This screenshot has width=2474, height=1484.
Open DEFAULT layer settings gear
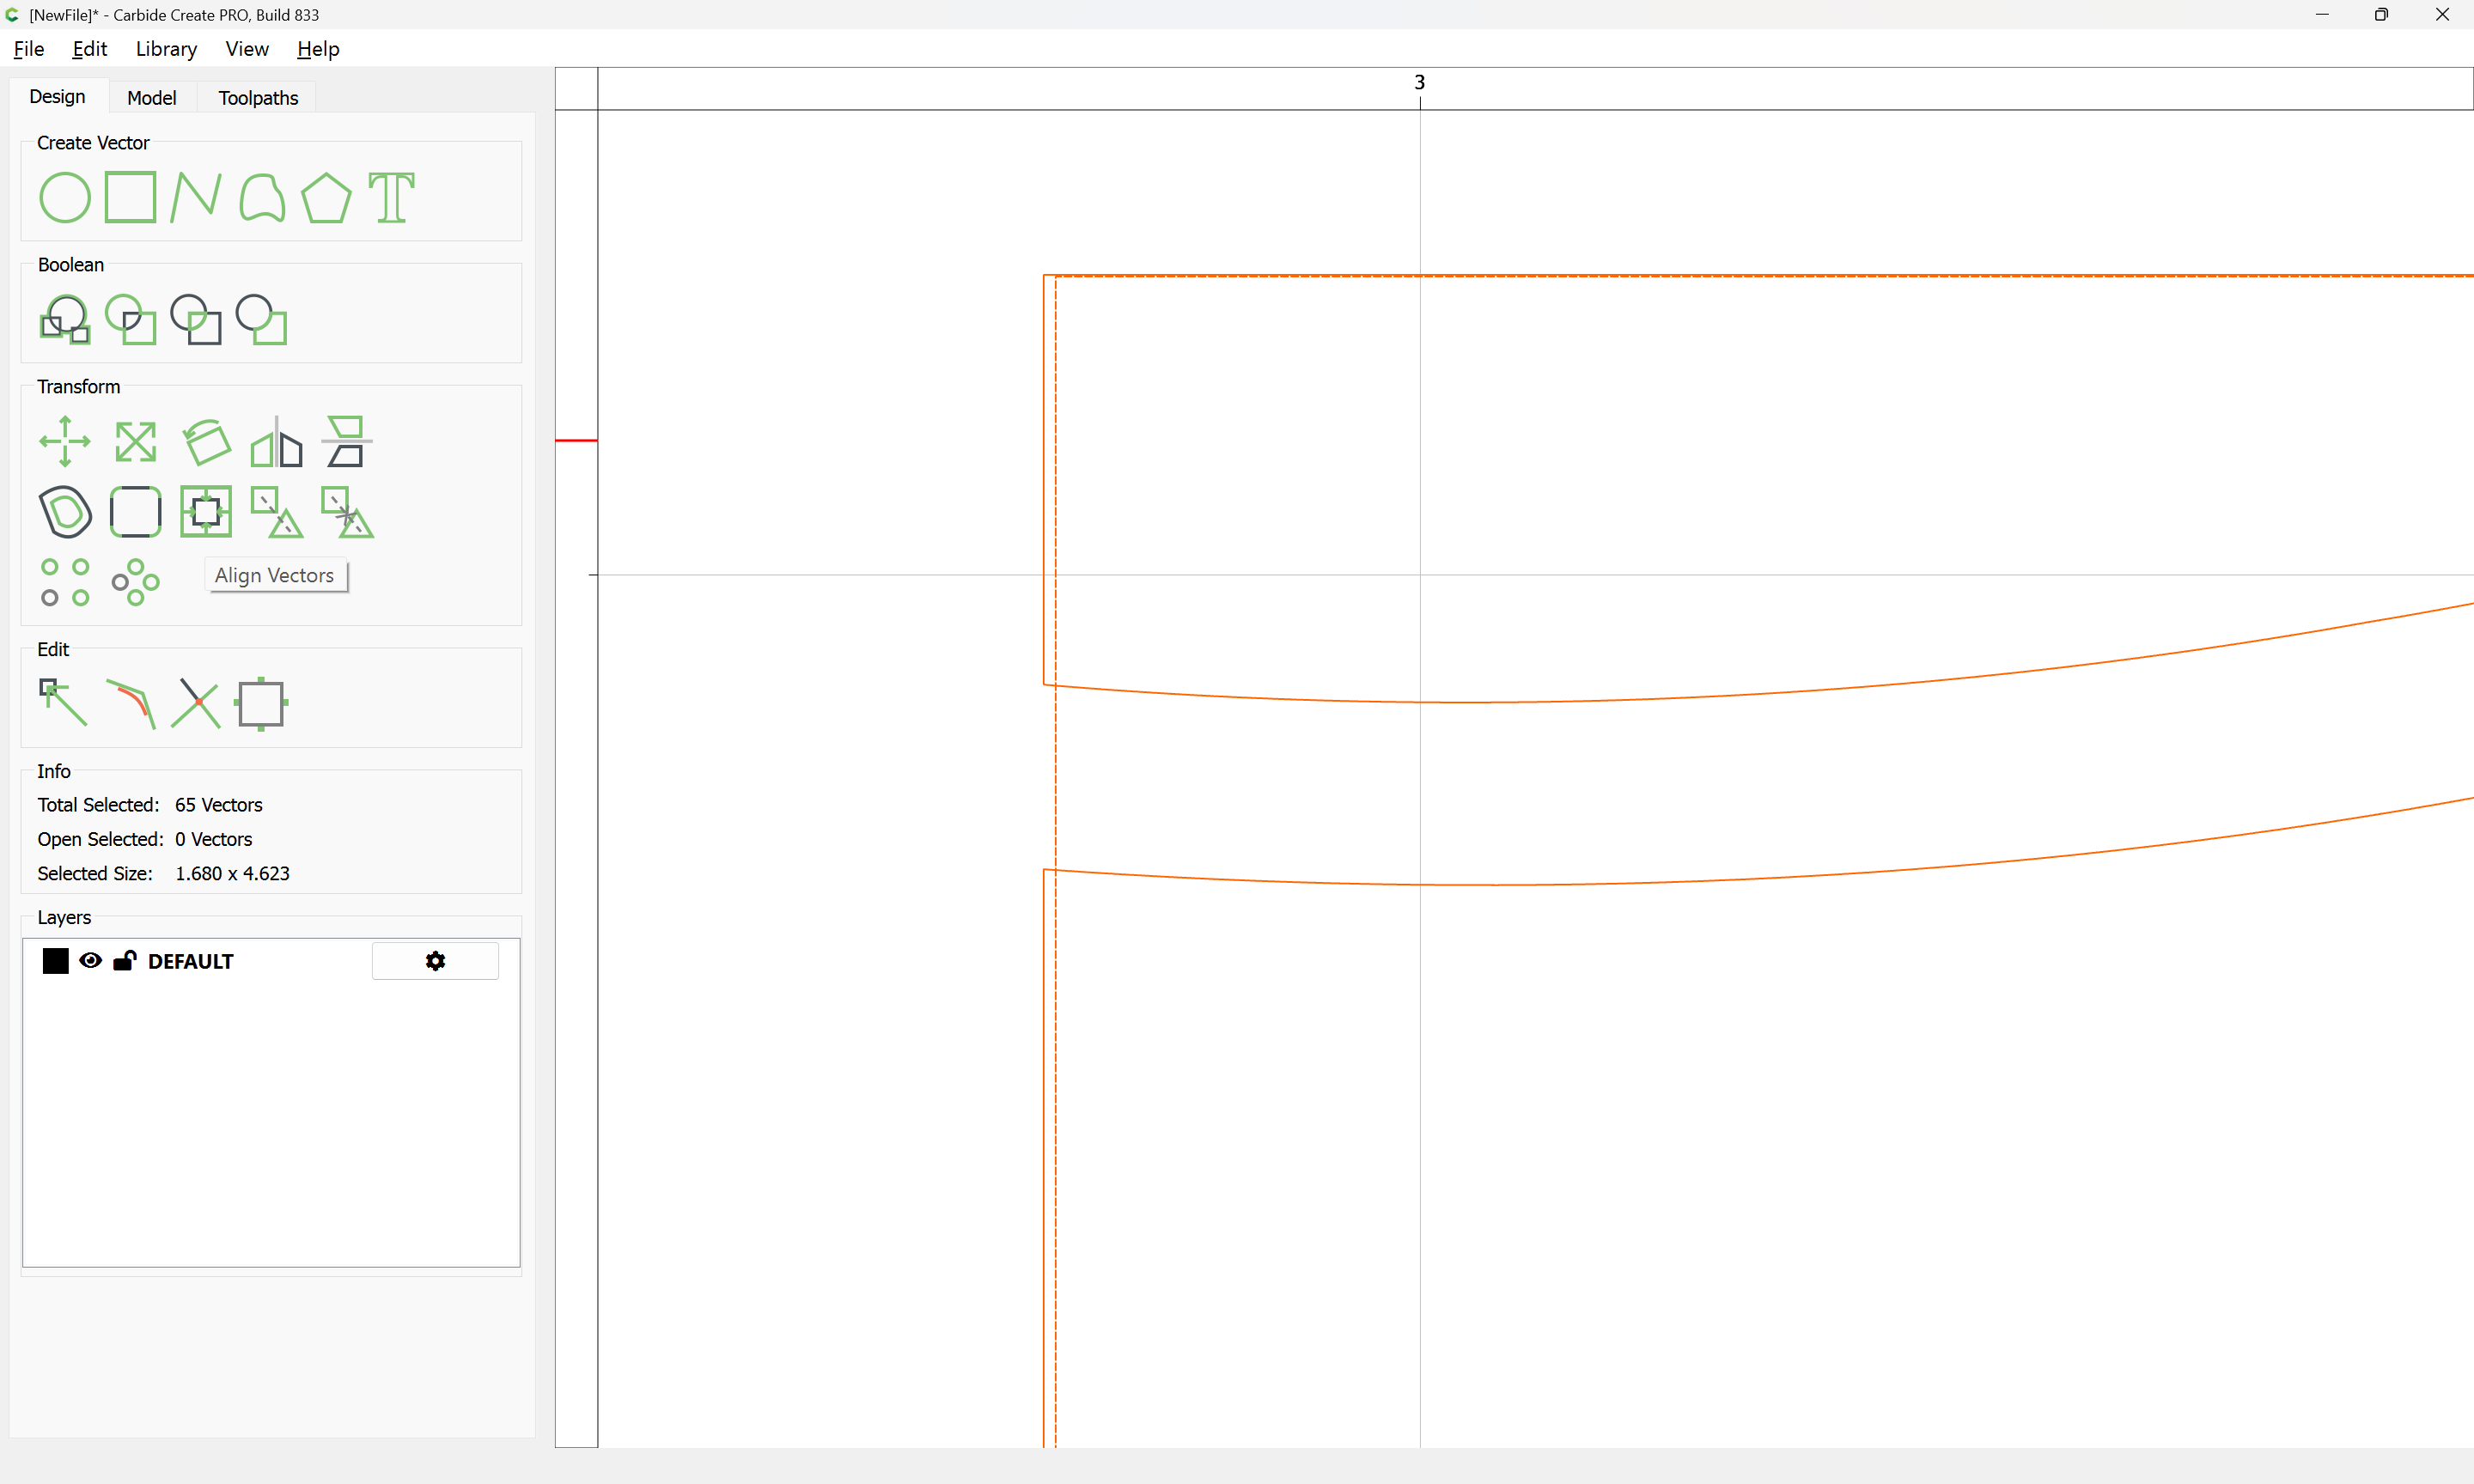[x=435, y=961]
